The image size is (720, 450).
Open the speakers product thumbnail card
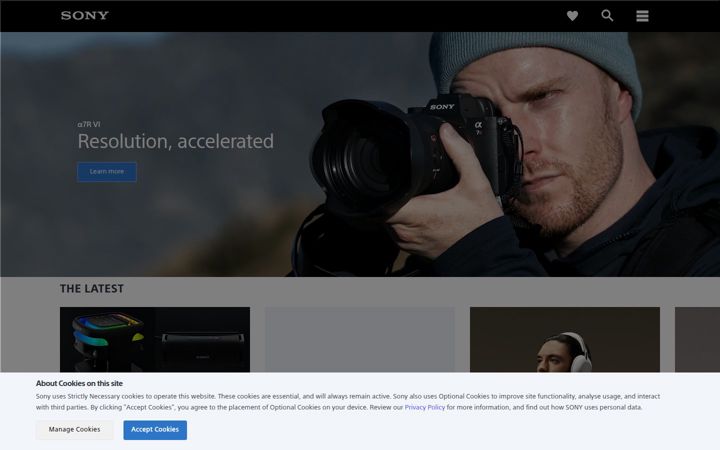click(x=155, y=340)
